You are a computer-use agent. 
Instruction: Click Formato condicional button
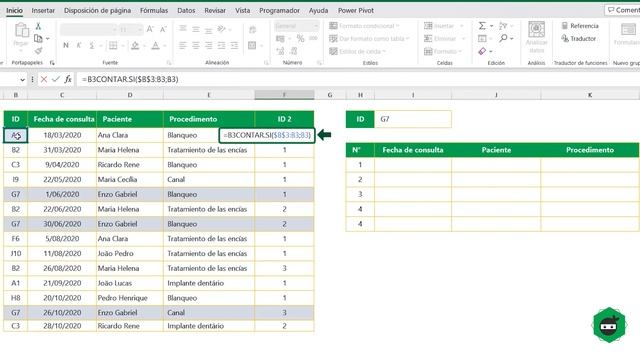[x=364, y=26]
